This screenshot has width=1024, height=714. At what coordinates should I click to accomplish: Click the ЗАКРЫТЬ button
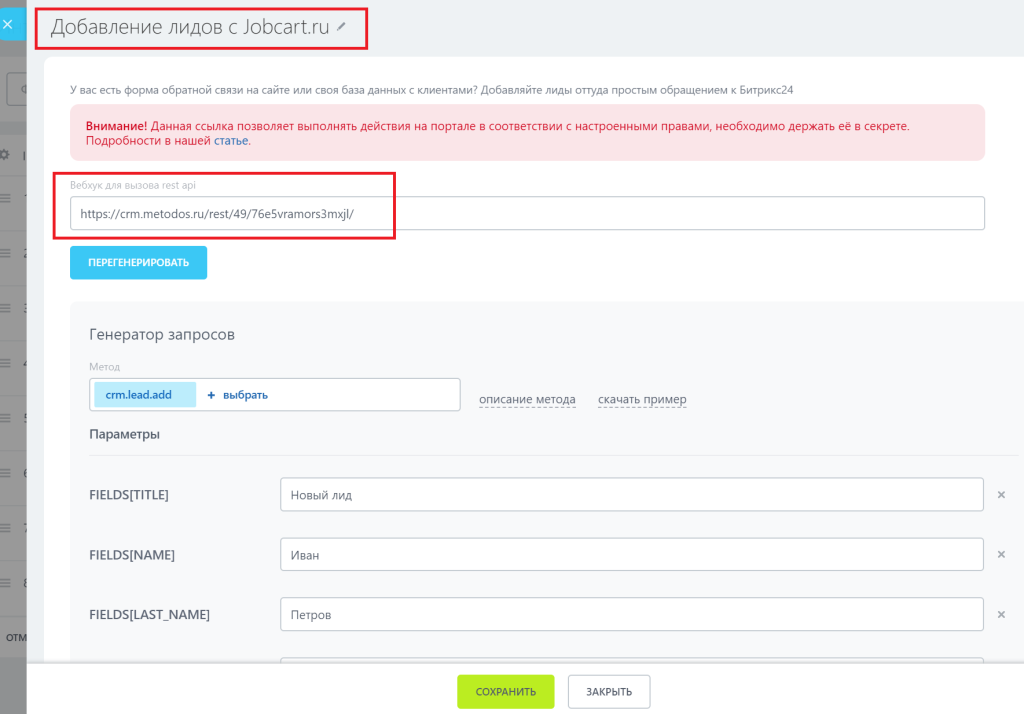tap(609, 692)
